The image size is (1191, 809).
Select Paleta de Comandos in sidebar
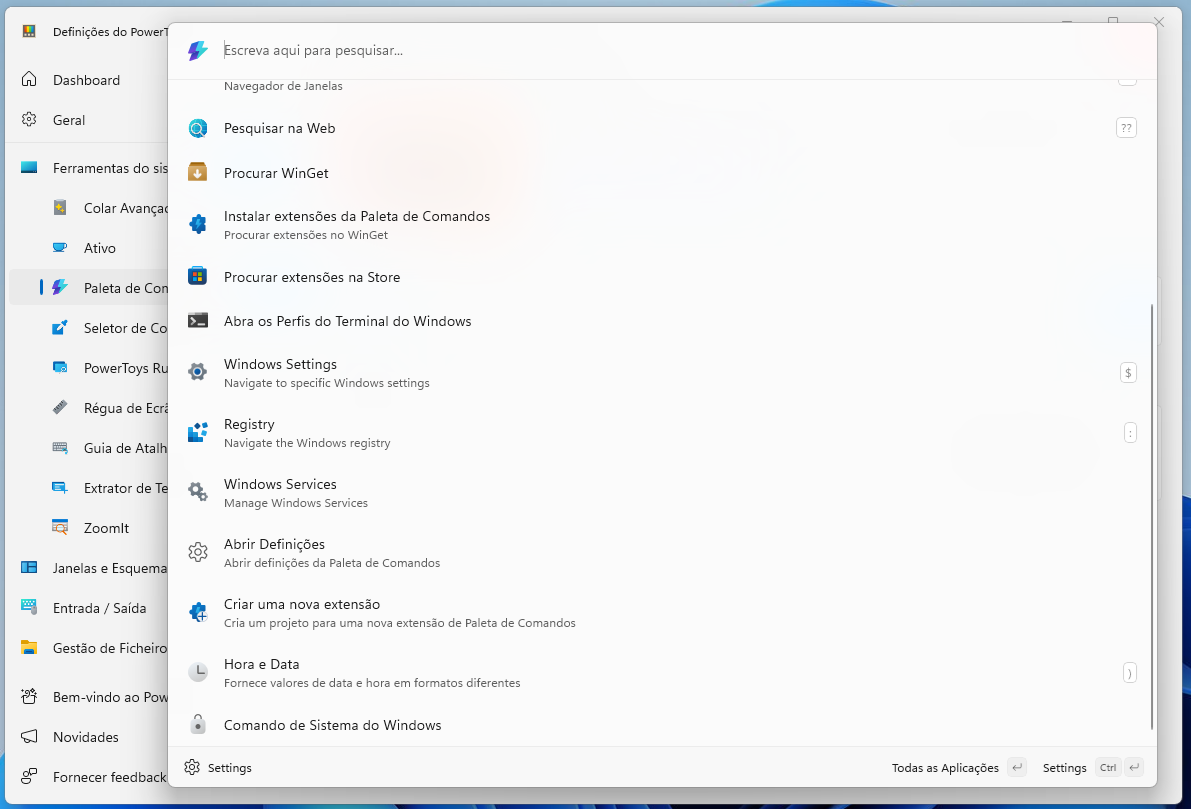click(88, 288)
